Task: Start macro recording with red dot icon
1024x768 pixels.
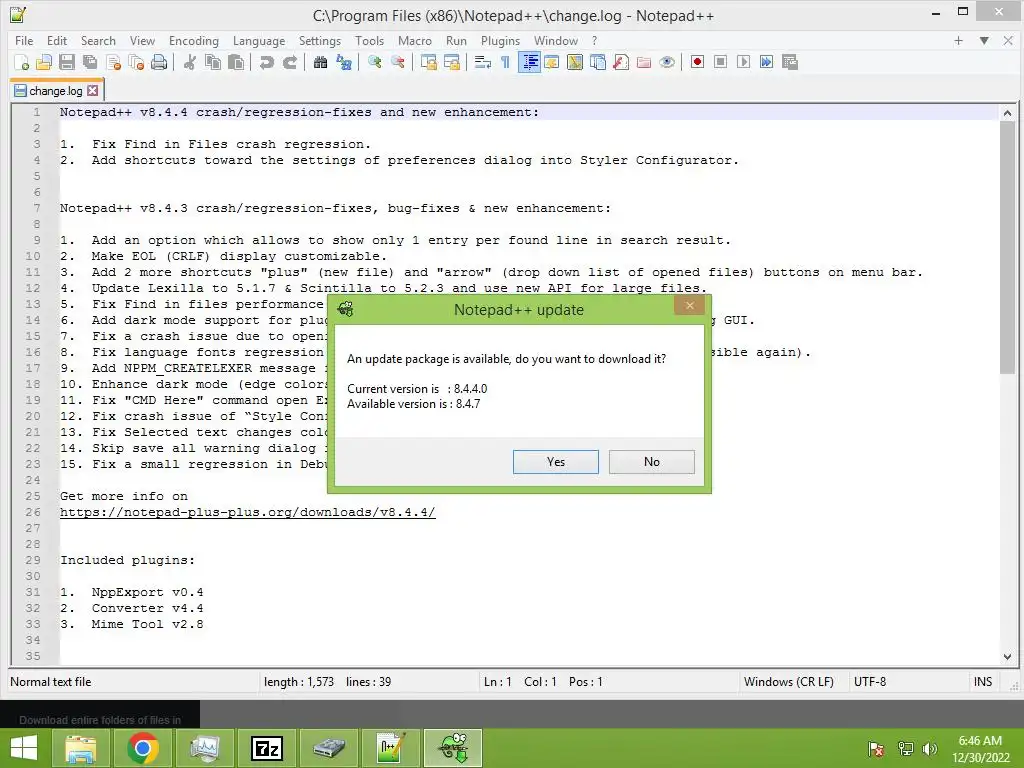Action: tap(697, 62)
